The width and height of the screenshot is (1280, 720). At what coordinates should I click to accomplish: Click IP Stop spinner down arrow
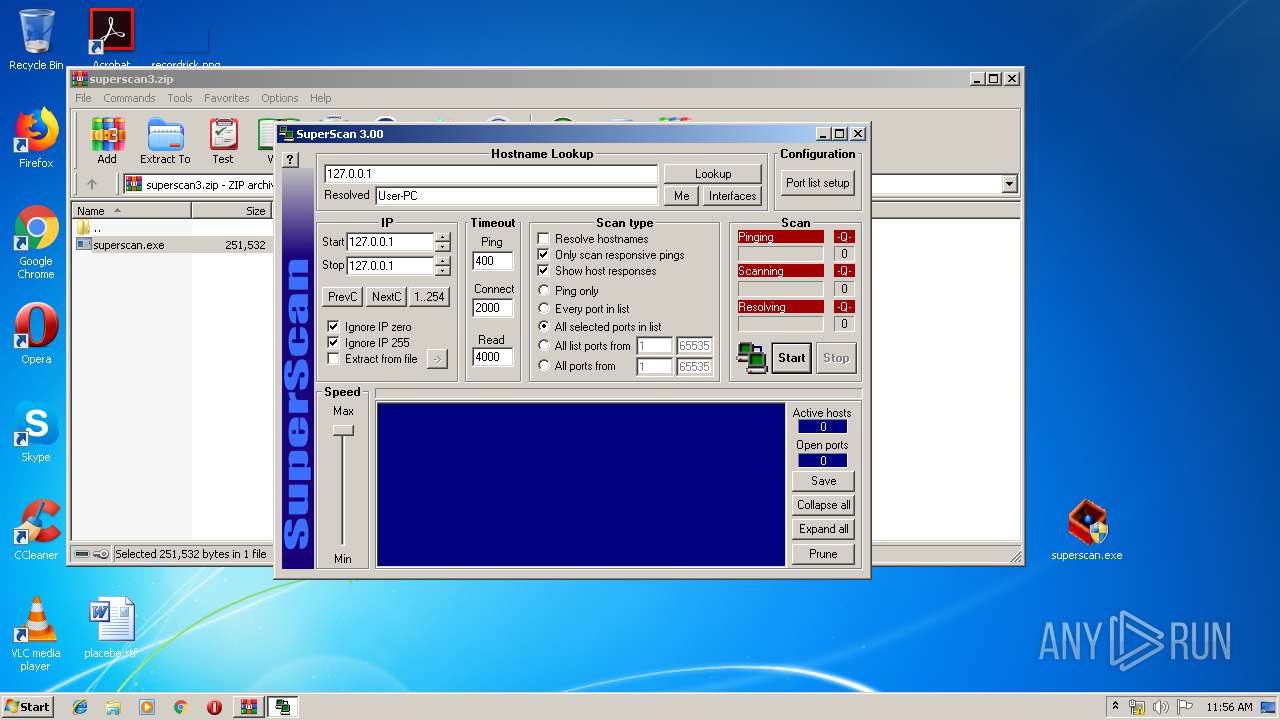tap(443, 270)
